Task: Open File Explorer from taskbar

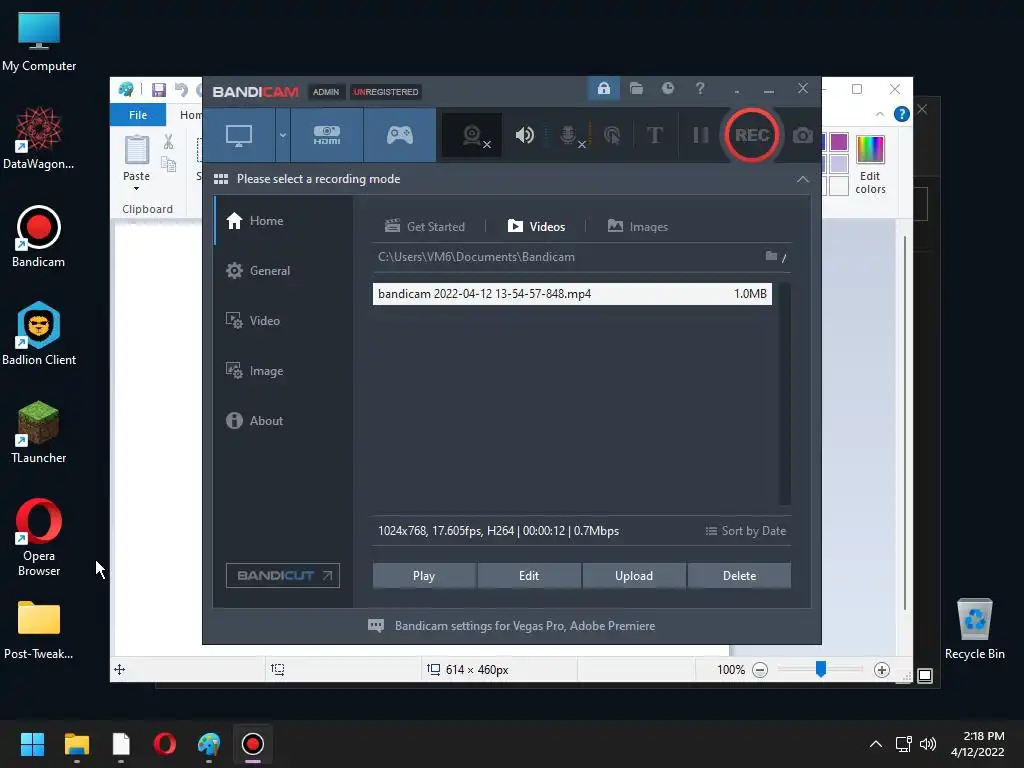Action: tap(76, 744)
